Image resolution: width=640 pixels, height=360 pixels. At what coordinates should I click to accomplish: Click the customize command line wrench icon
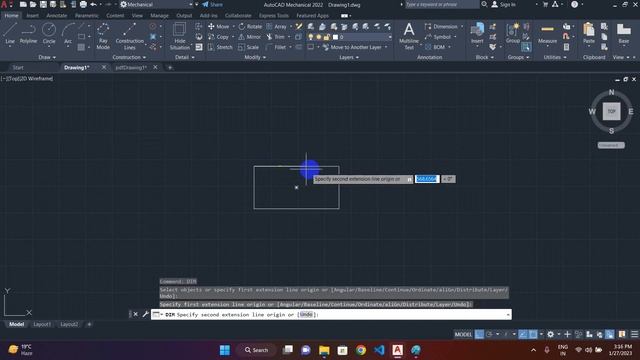point(145,314)
